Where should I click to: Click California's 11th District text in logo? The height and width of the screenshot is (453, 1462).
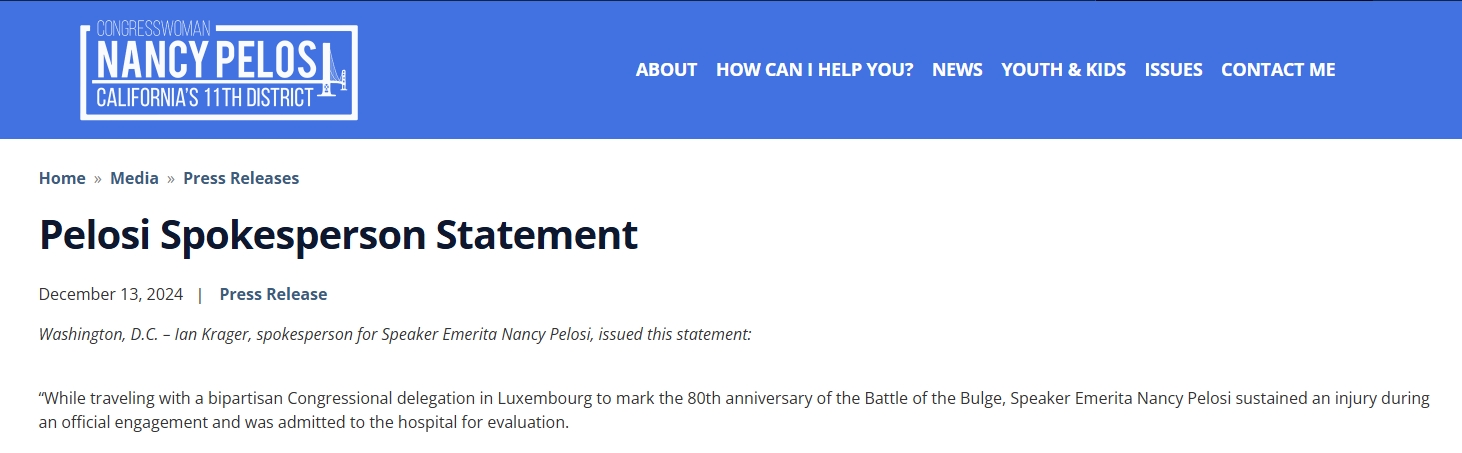tap(211, 98)
